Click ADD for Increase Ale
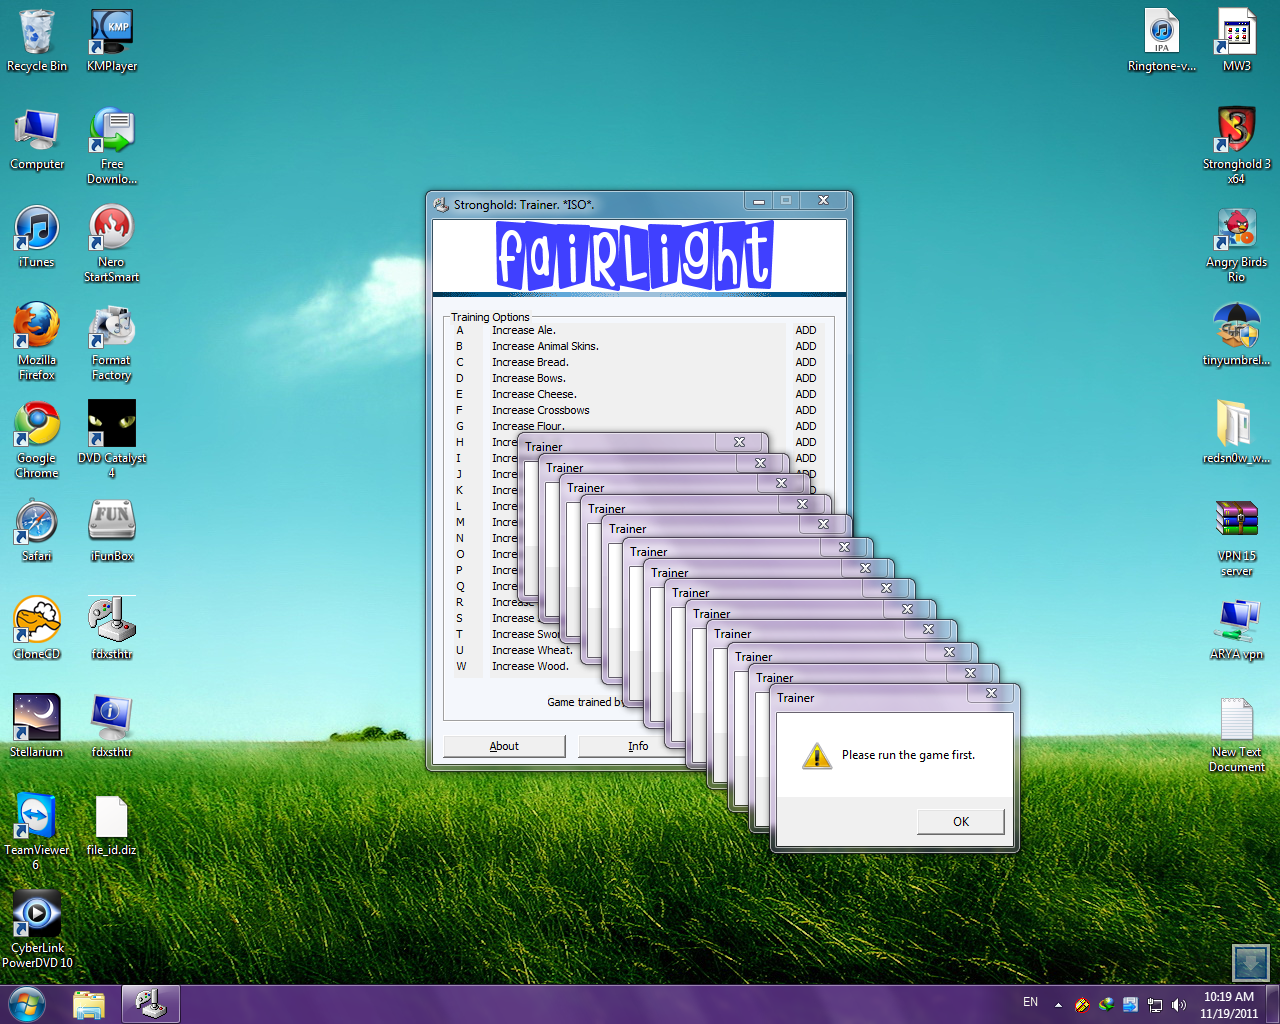The width and height of the screenshot is (1280, 1024). pos(806,330)
